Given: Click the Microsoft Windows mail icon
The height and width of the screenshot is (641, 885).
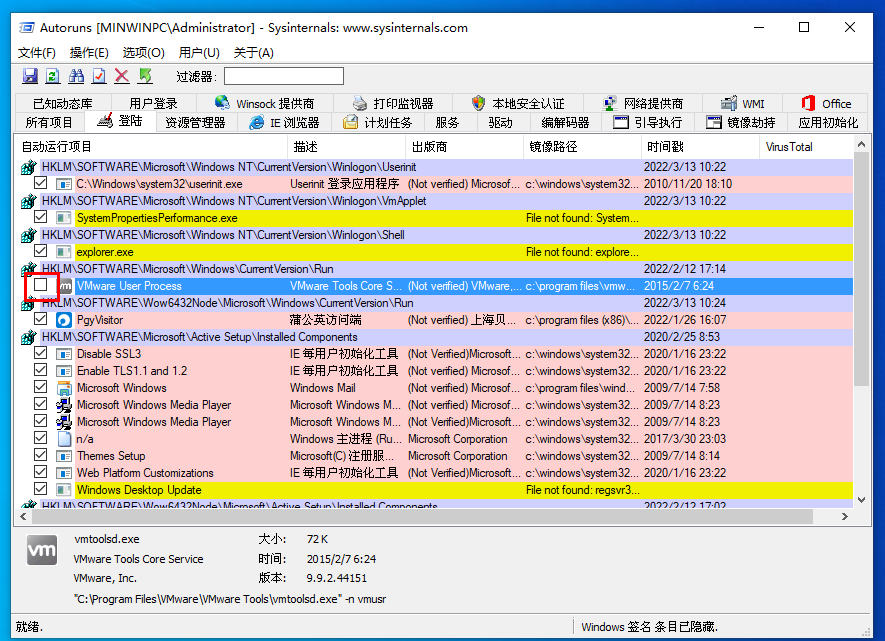Looking at the screenshot, I should tap(64, 388).
